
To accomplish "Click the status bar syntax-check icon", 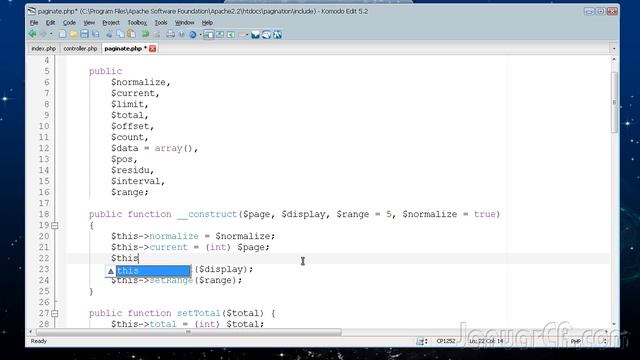I will click(x=420, y=341).
